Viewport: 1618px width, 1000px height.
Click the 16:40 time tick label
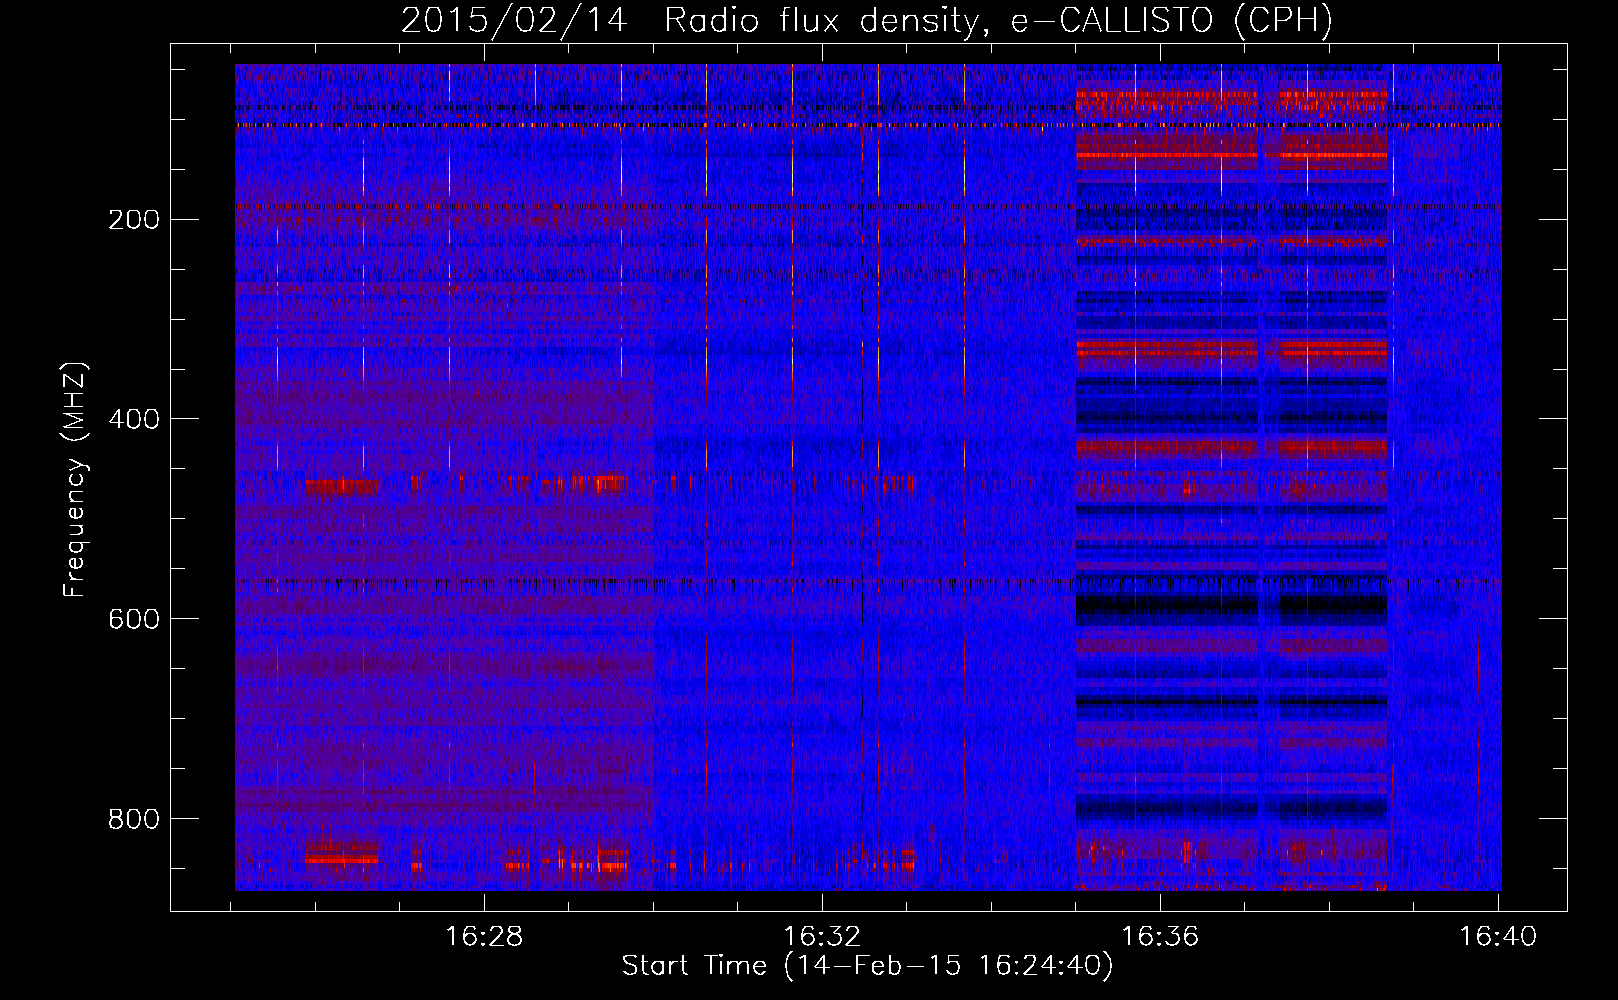tap(1498, 937)
